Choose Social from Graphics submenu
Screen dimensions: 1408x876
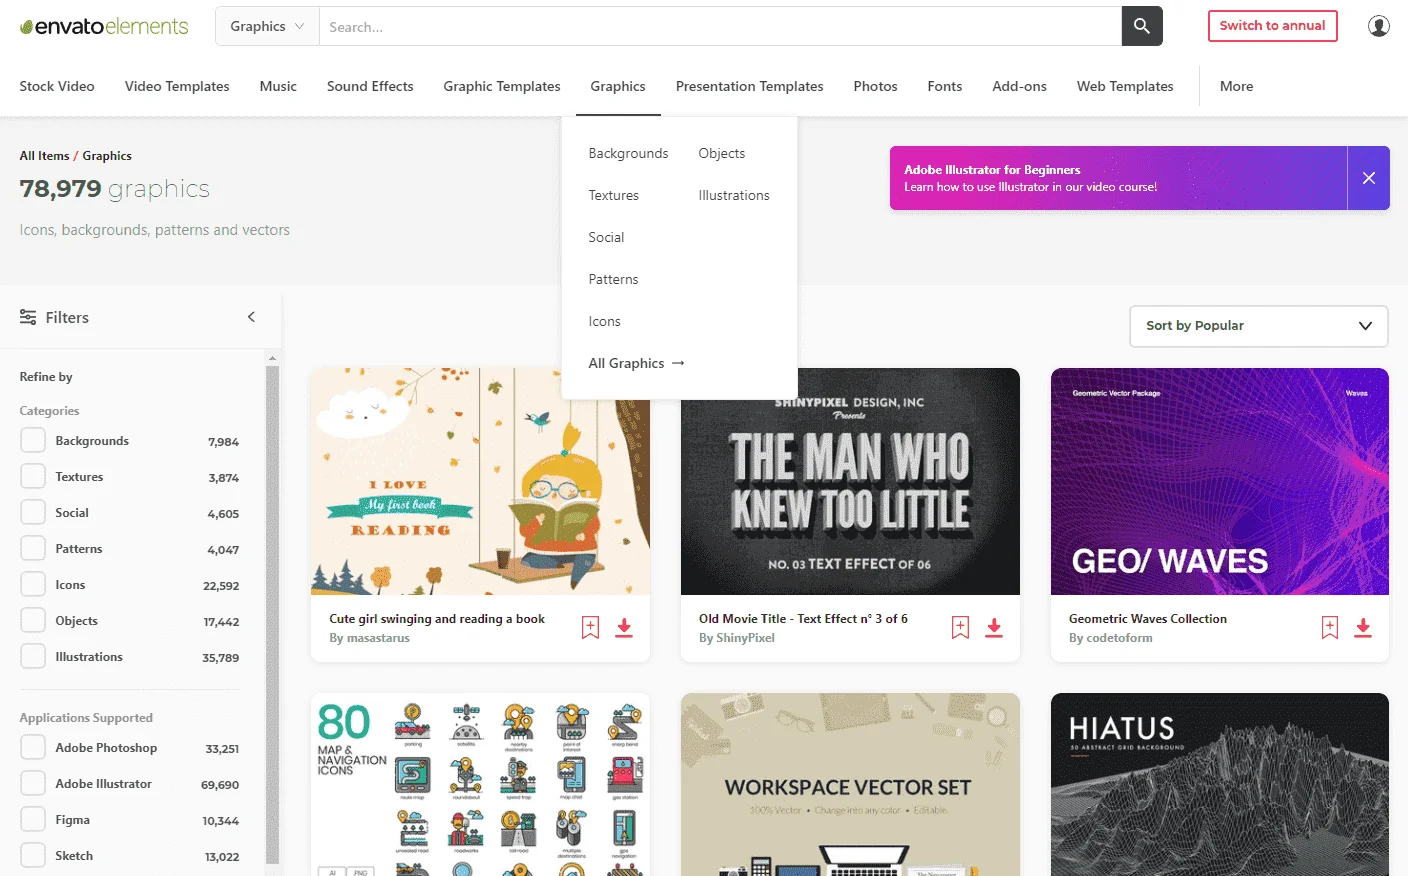(606, 237)
